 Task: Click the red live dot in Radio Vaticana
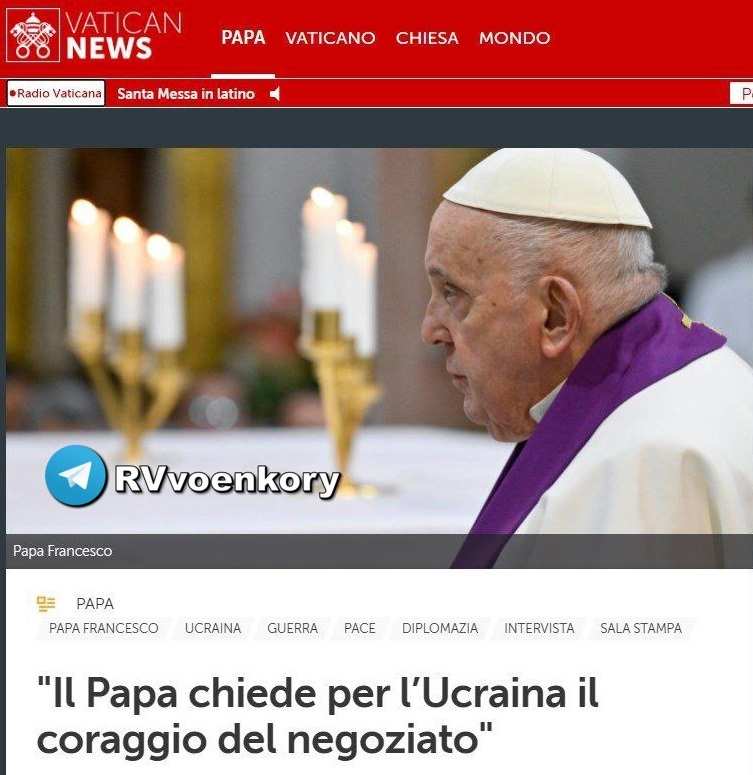pyautogui.click(x=13, y=93)
